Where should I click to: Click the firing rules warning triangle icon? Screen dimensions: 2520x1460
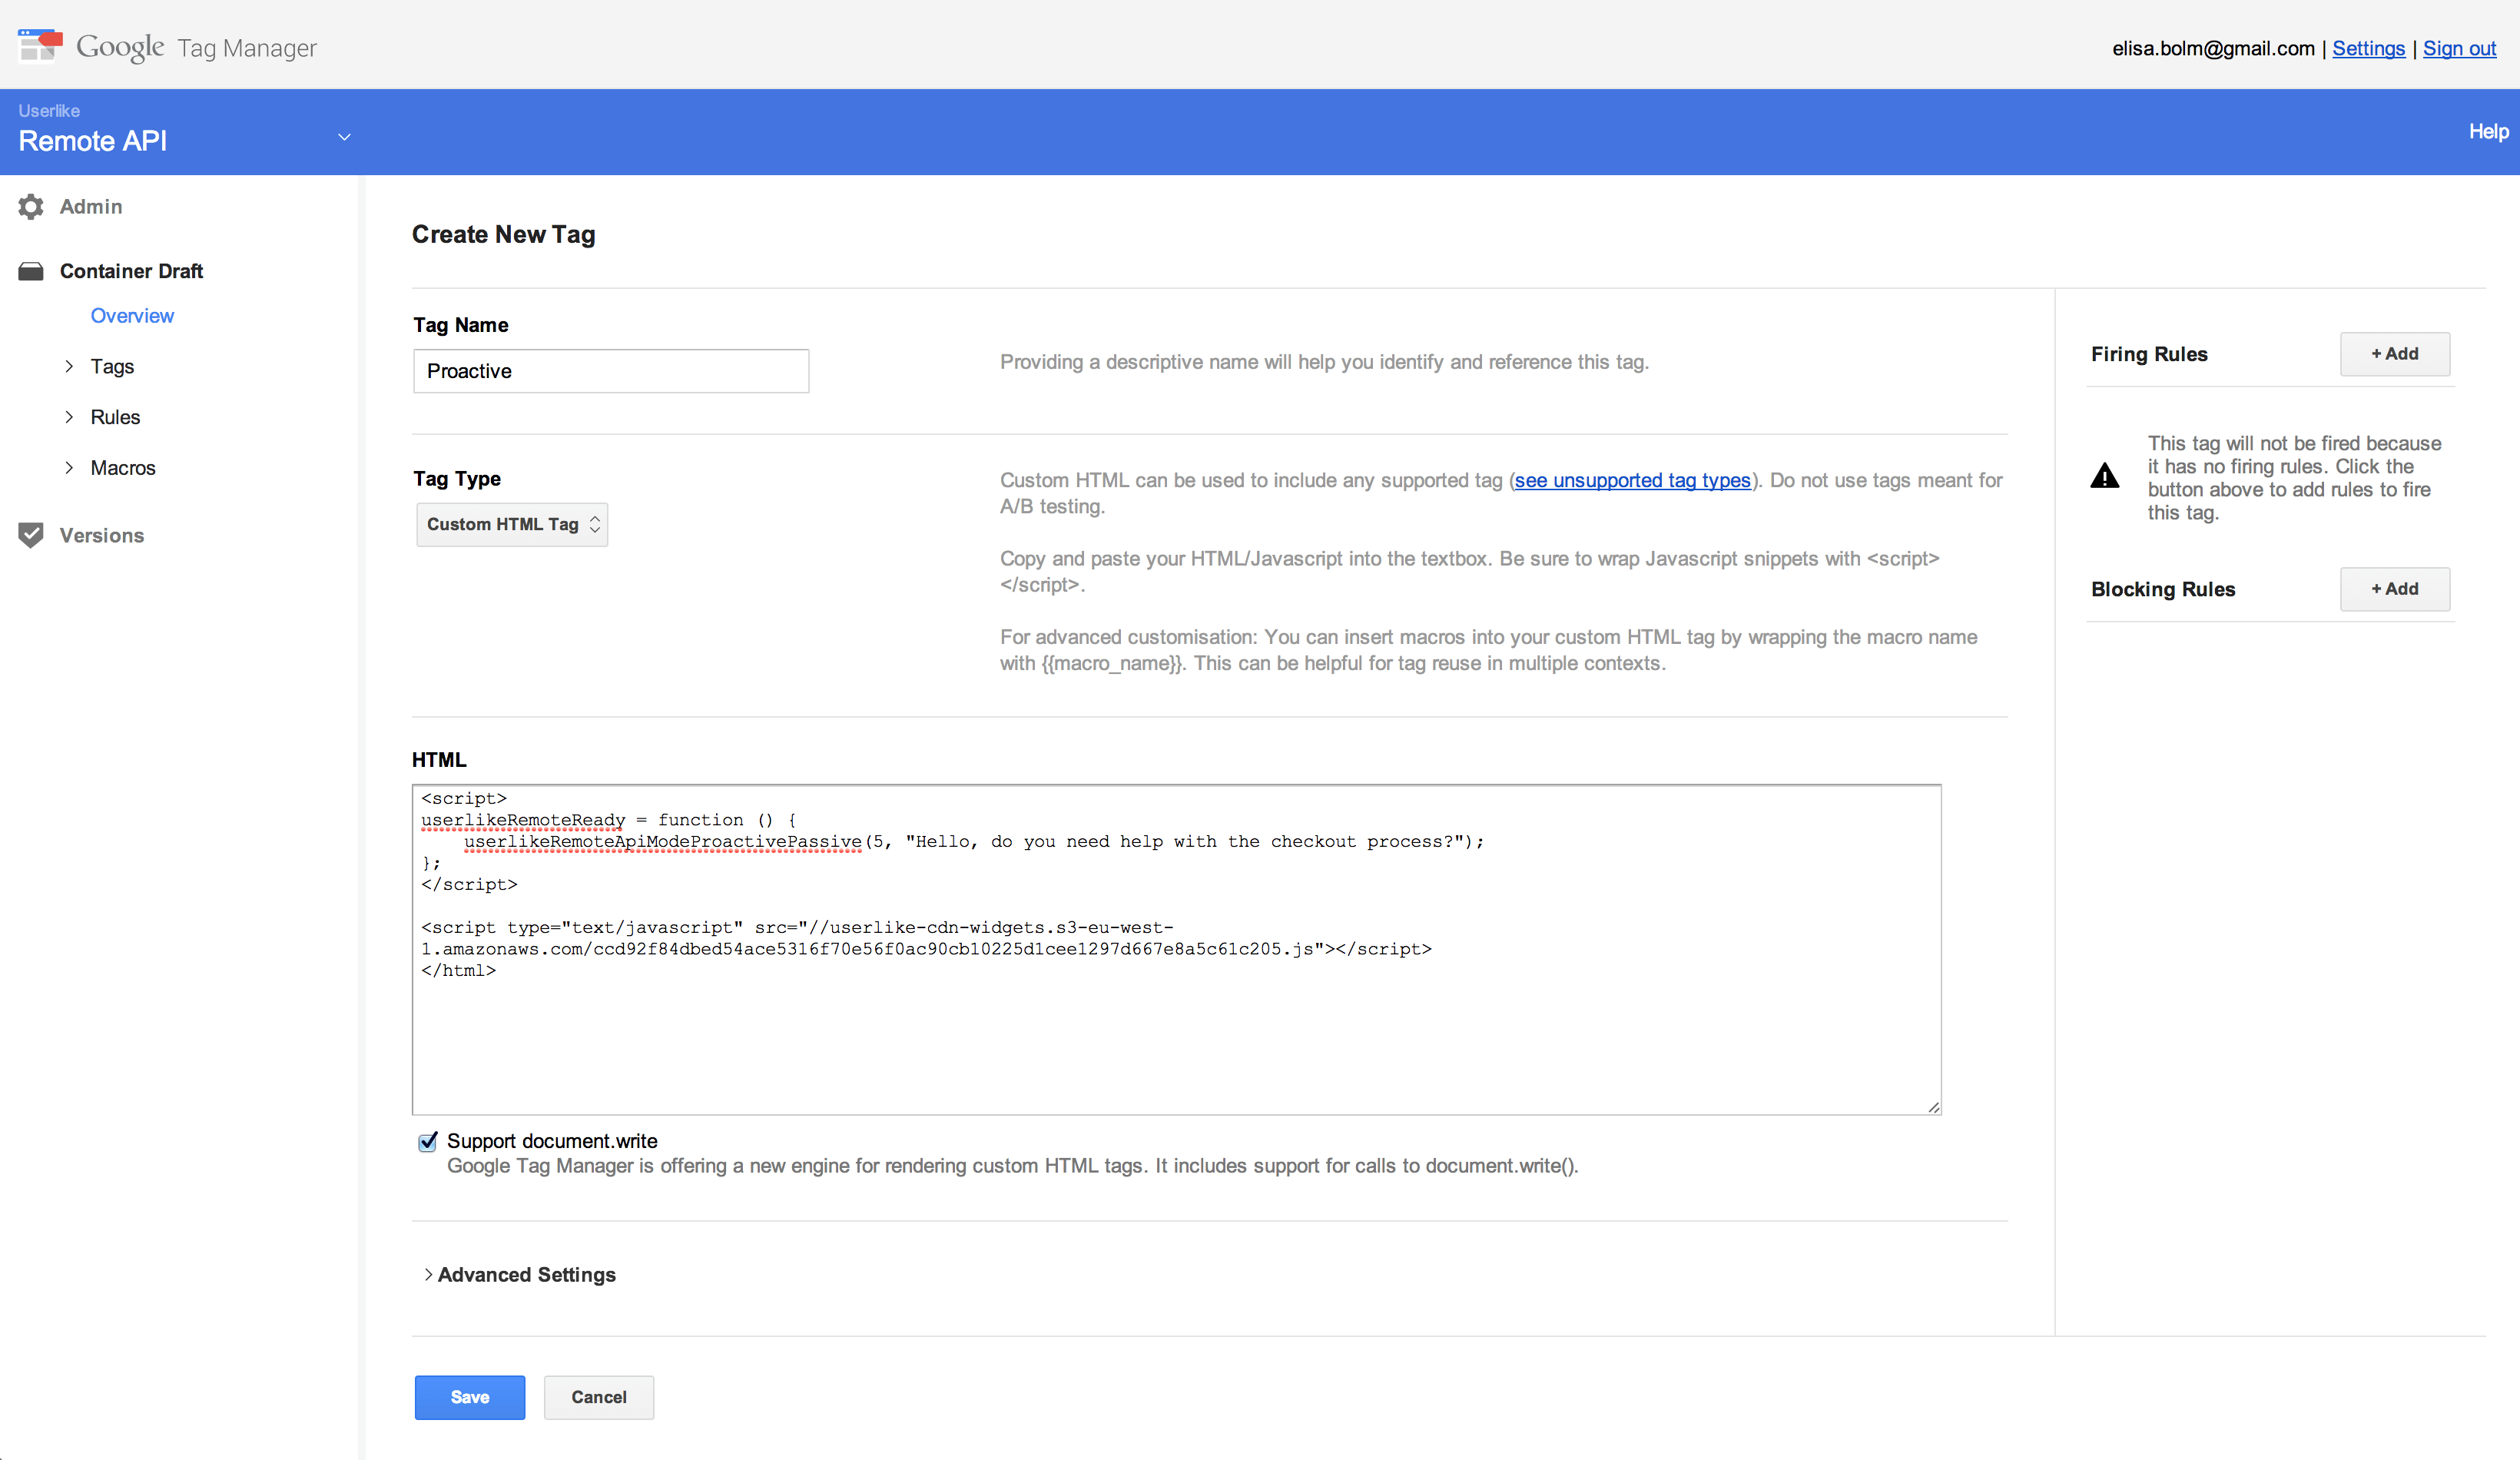pos(2104,476)
